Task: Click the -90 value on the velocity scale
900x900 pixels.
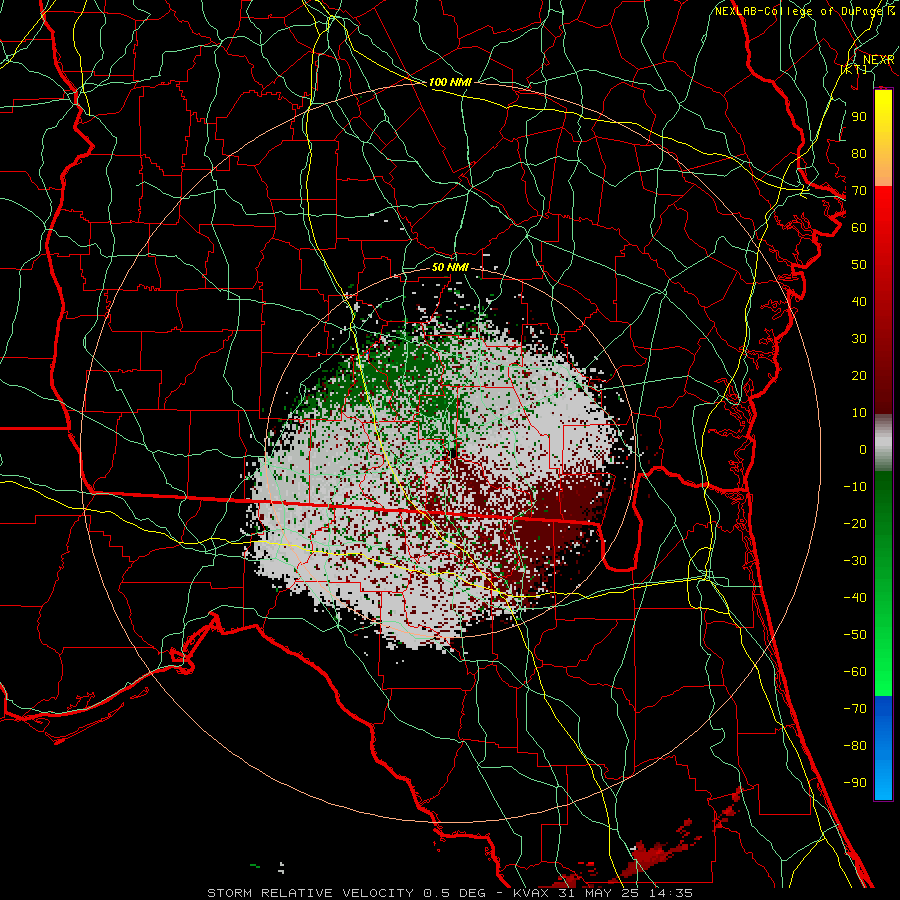Action: (x=855, y=783)
